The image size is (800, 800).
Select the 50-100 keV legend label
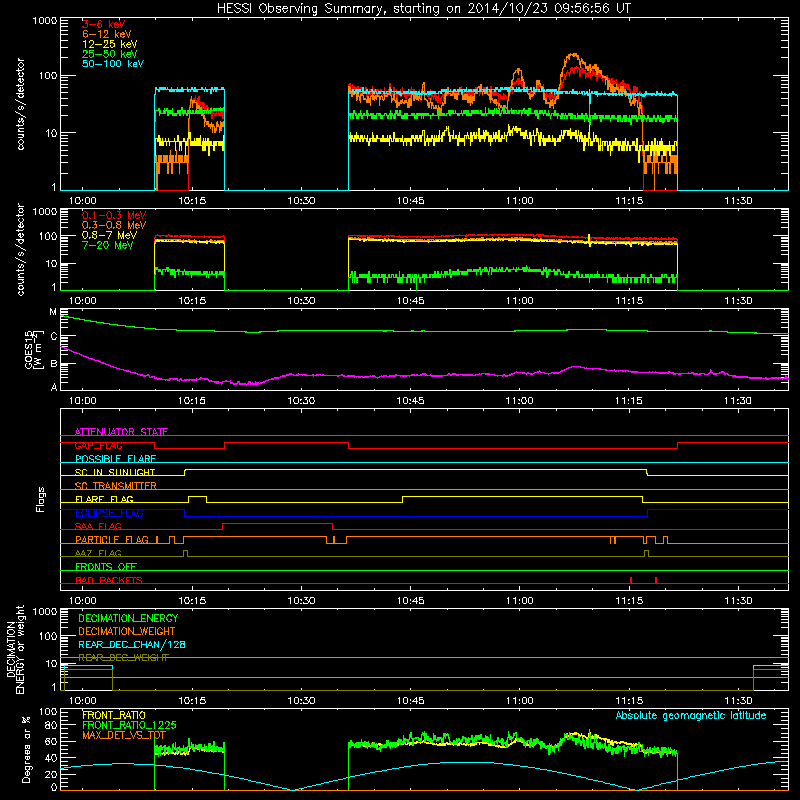pos(113,64)
